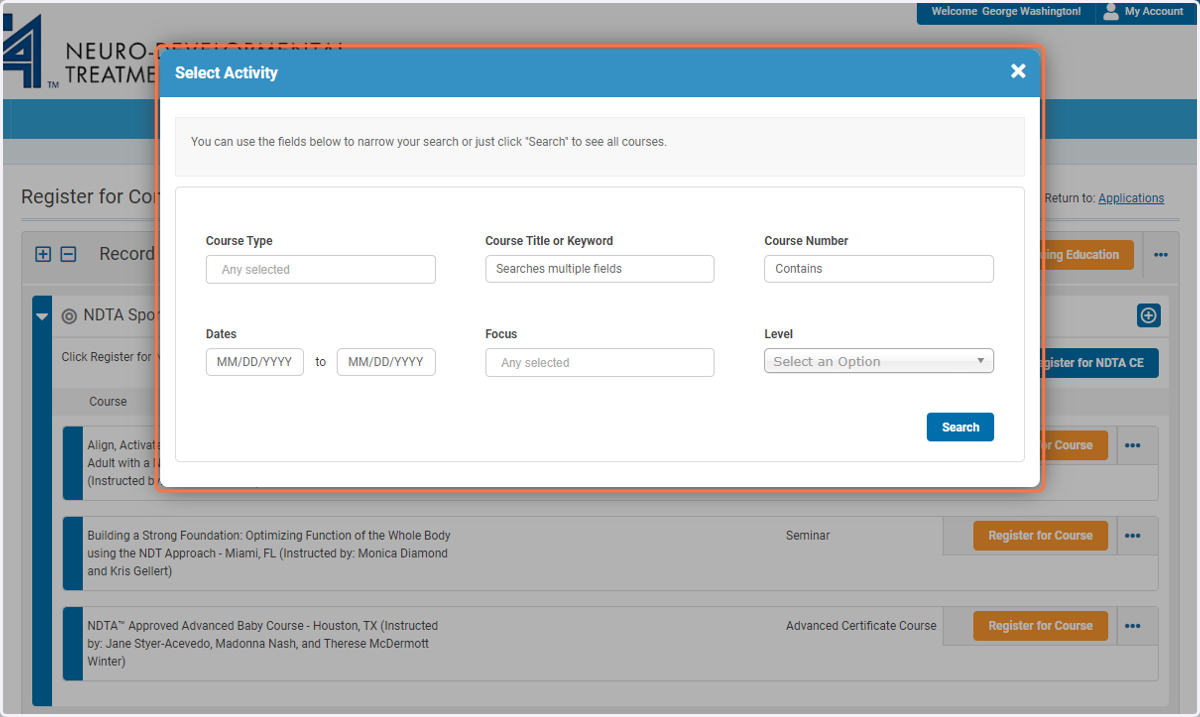Click the Continuing Education orange button
Viewport: 1200px width, 717px height.
coord(1087,255)
